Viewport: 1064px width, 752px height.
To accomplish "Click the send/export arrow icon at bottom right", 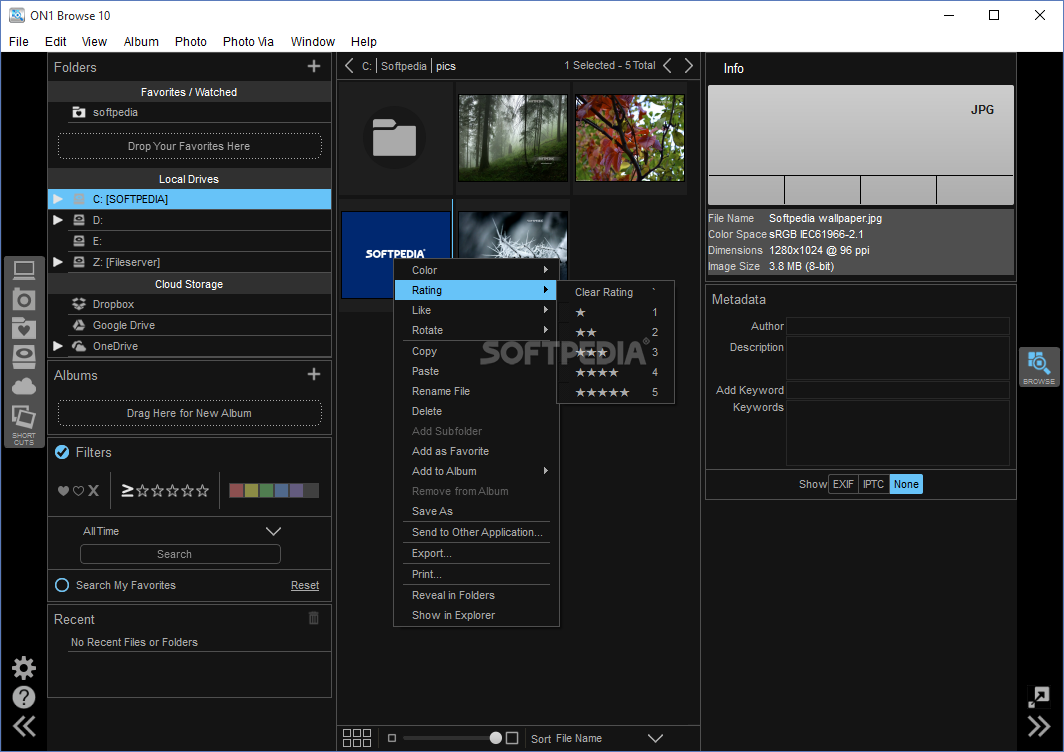I will (1039, 696).
